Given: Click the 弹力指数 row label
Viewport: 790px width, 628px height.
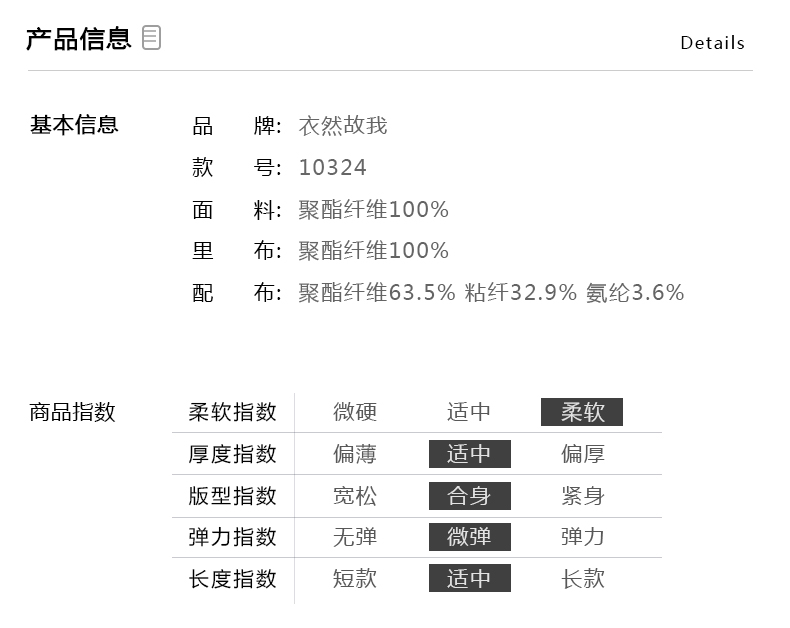Looking at the screenshot, I should pos(232,537).
